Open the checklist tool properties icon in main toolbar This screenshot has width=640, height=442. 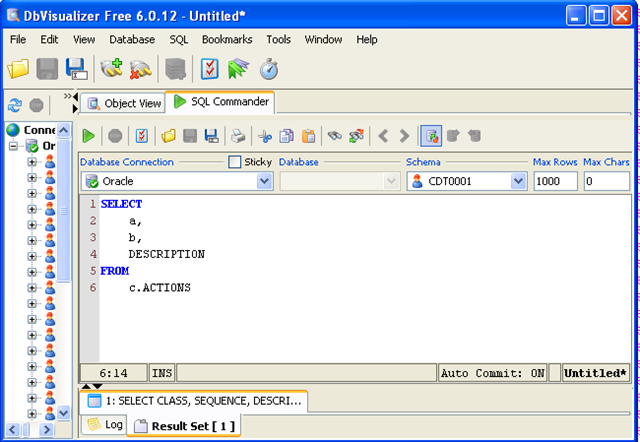(209, 69)
